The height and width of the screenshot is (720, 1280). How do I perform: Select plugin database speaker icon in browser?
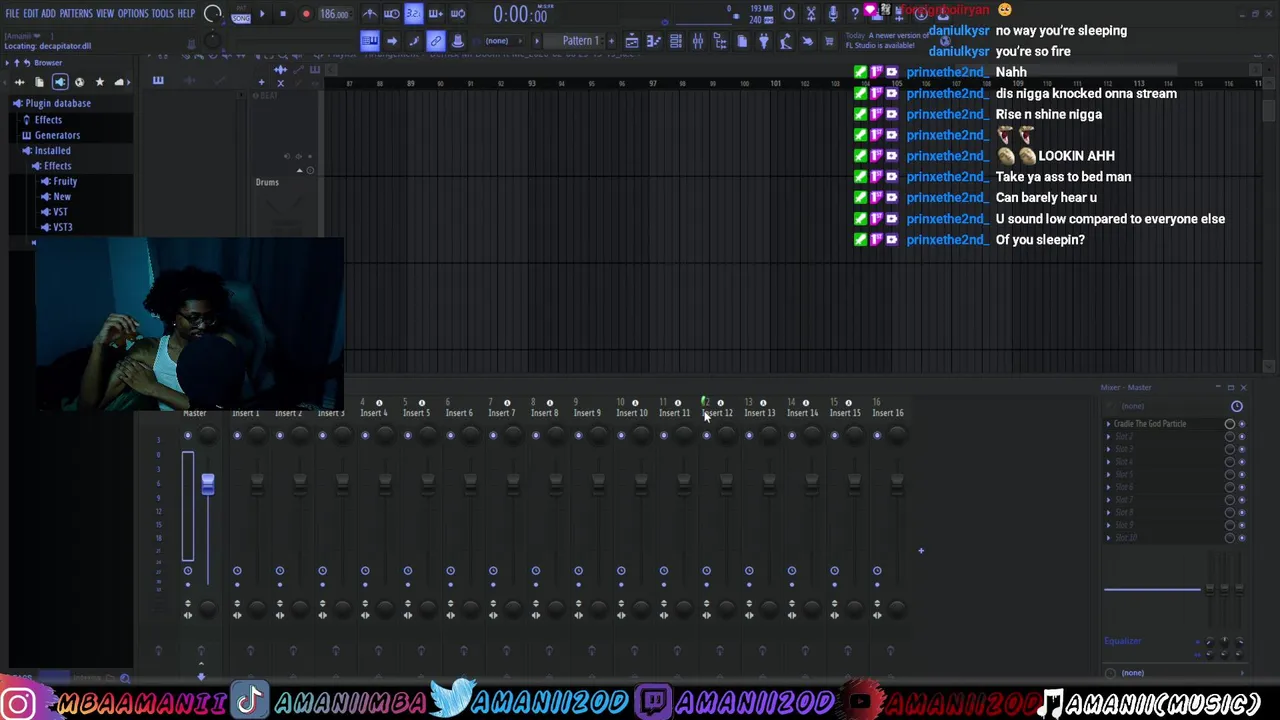60,82
